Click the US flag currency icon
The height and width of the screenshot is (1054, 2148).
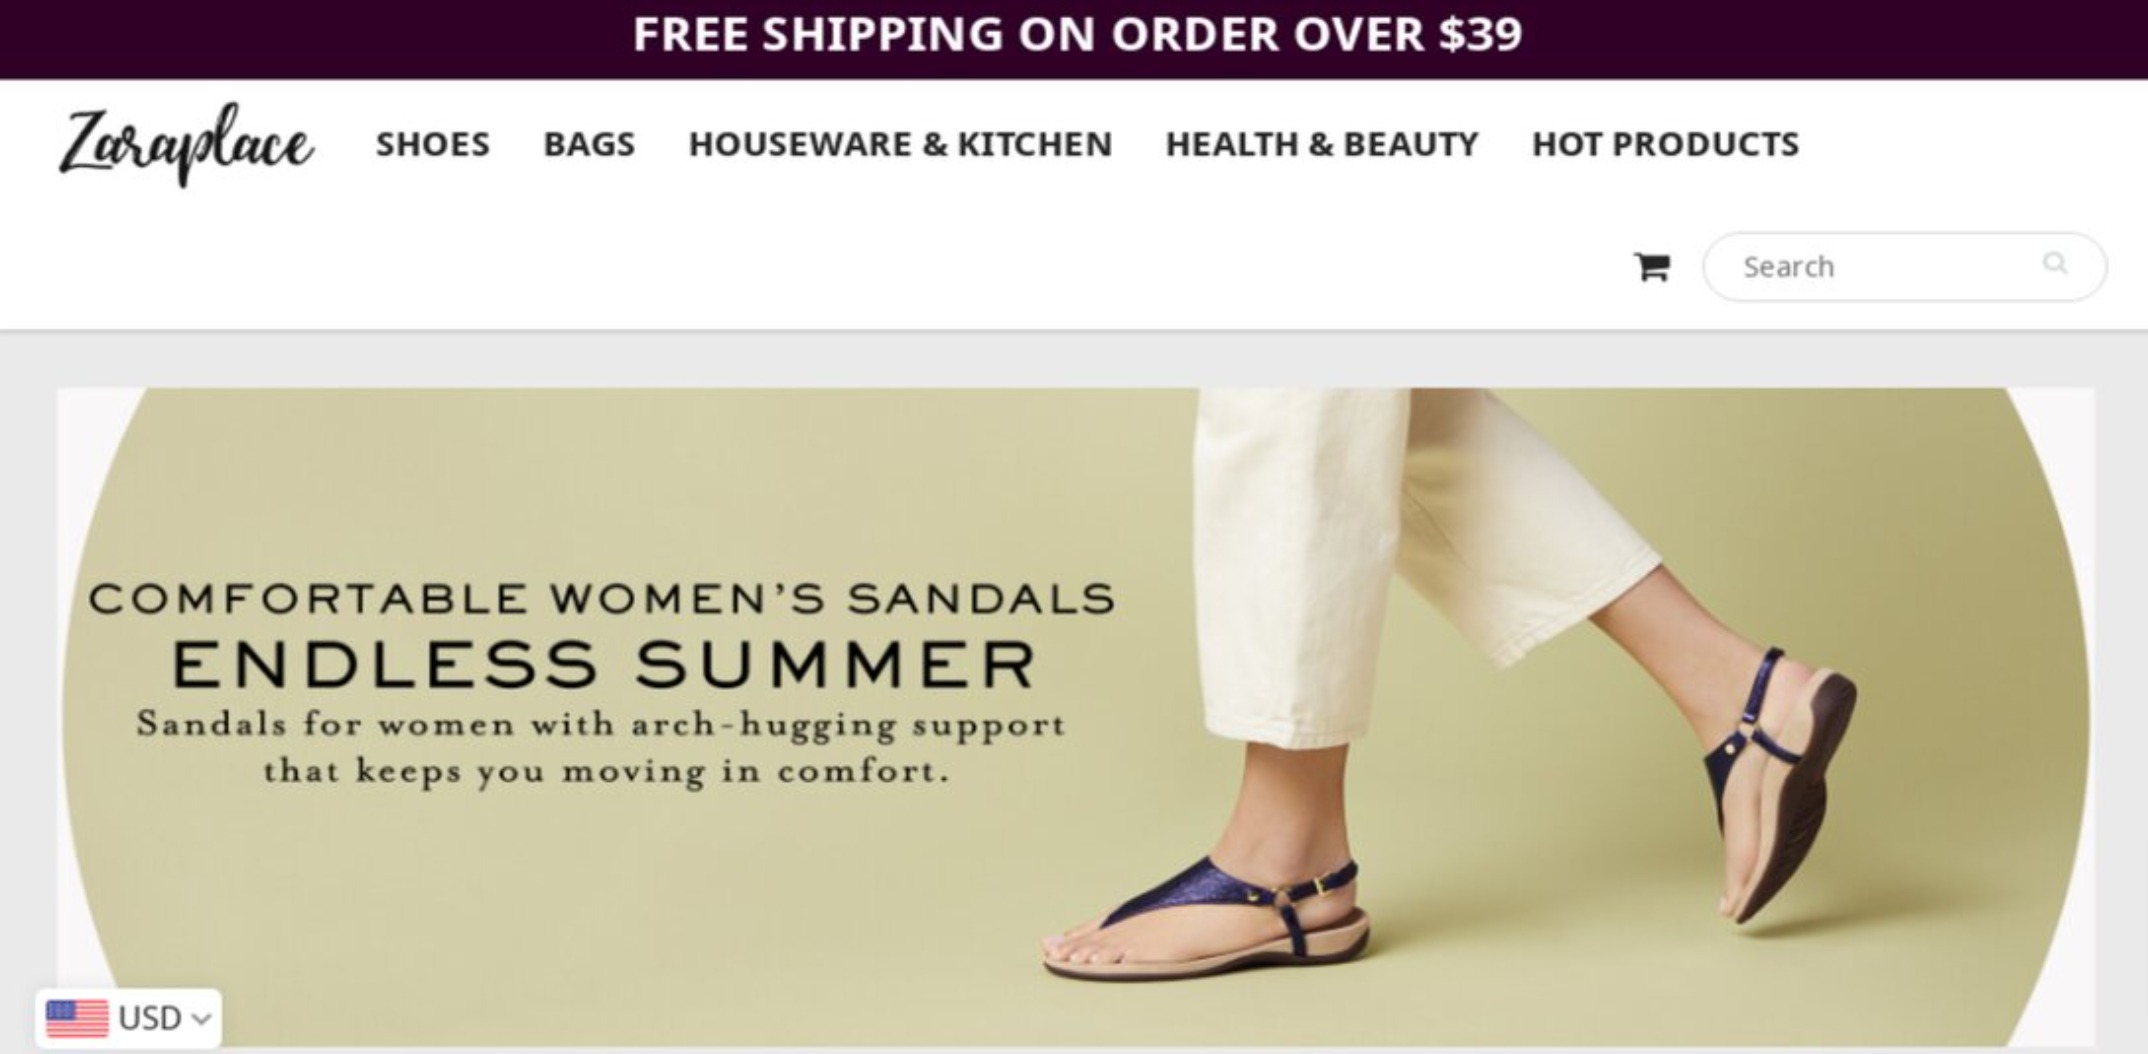[x=77, y=1019]
